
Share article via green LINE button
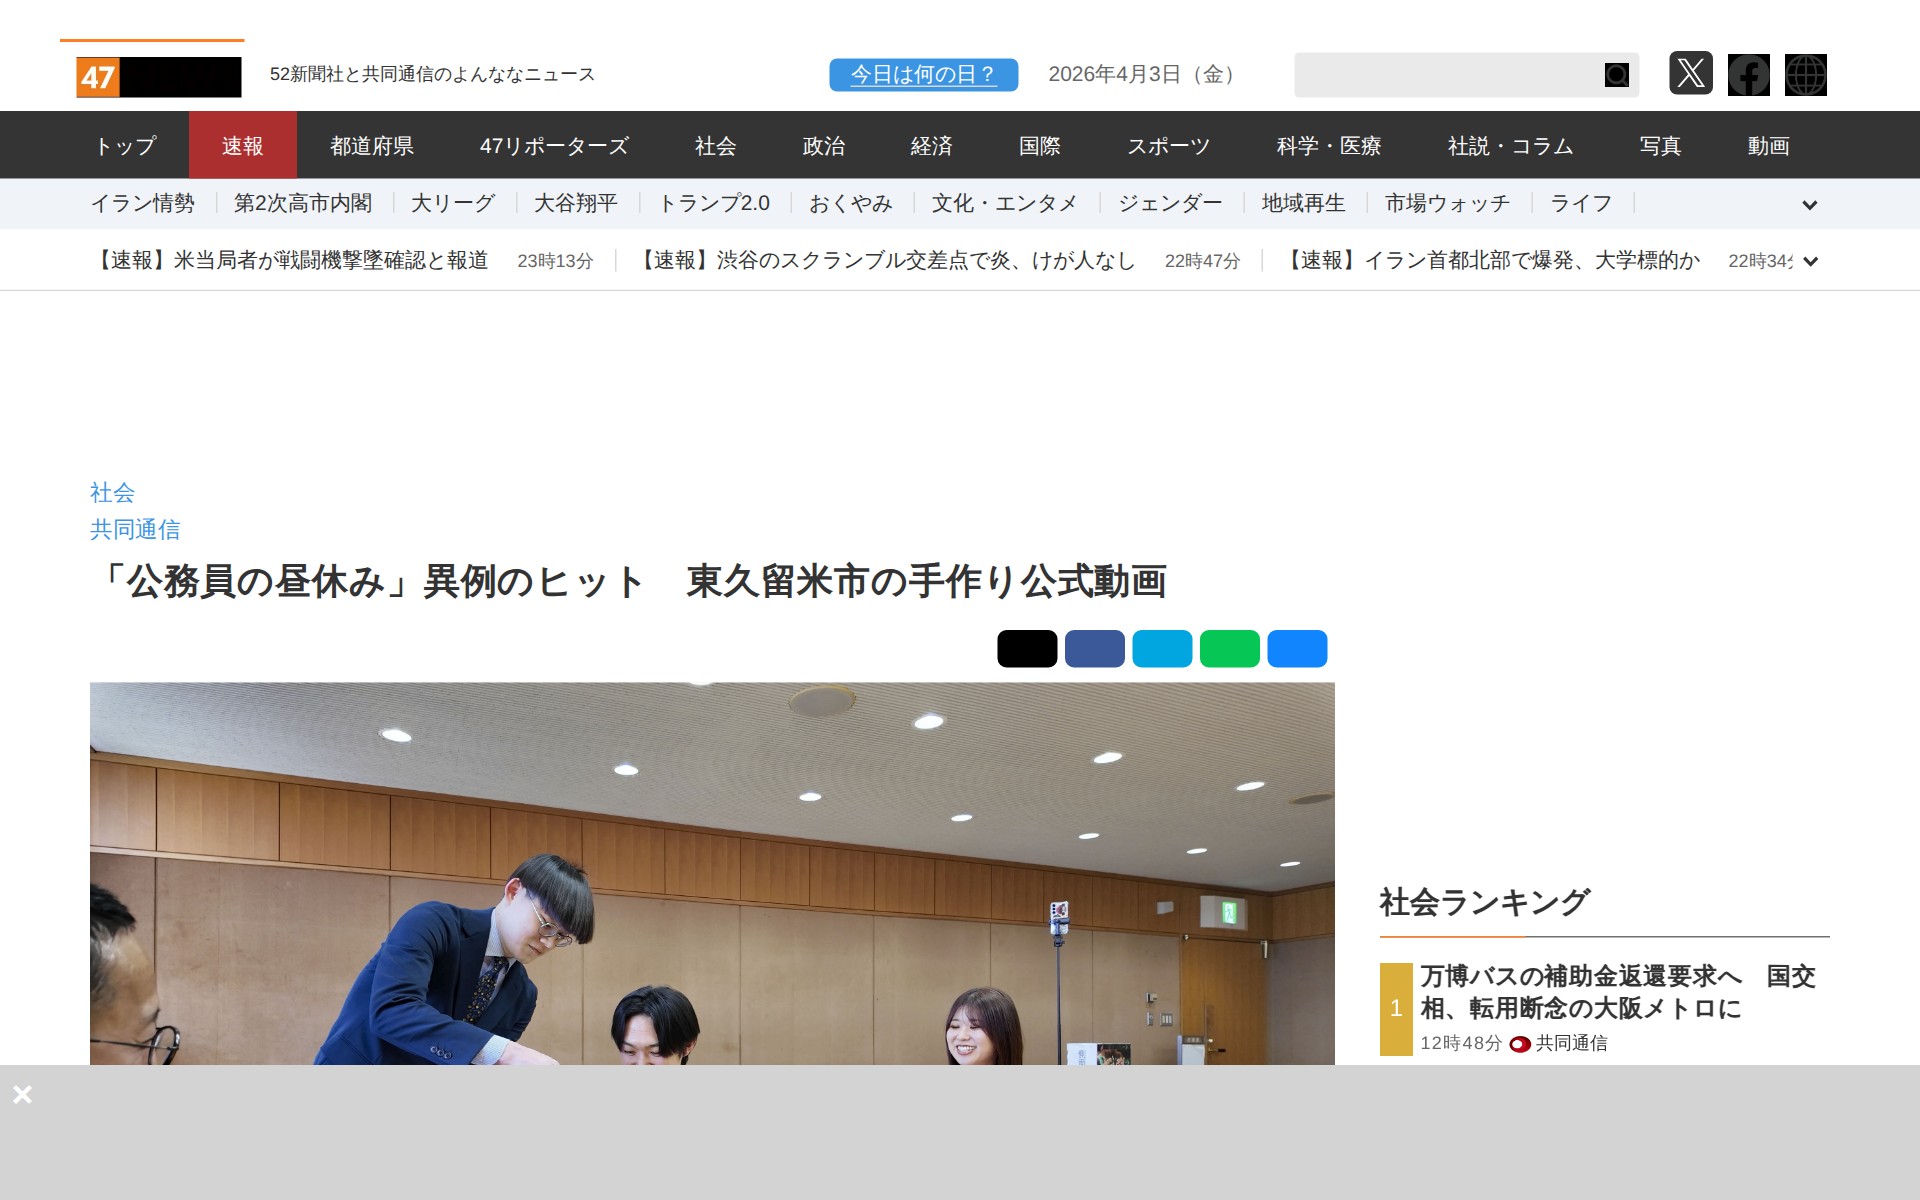tap(1229, 649)
